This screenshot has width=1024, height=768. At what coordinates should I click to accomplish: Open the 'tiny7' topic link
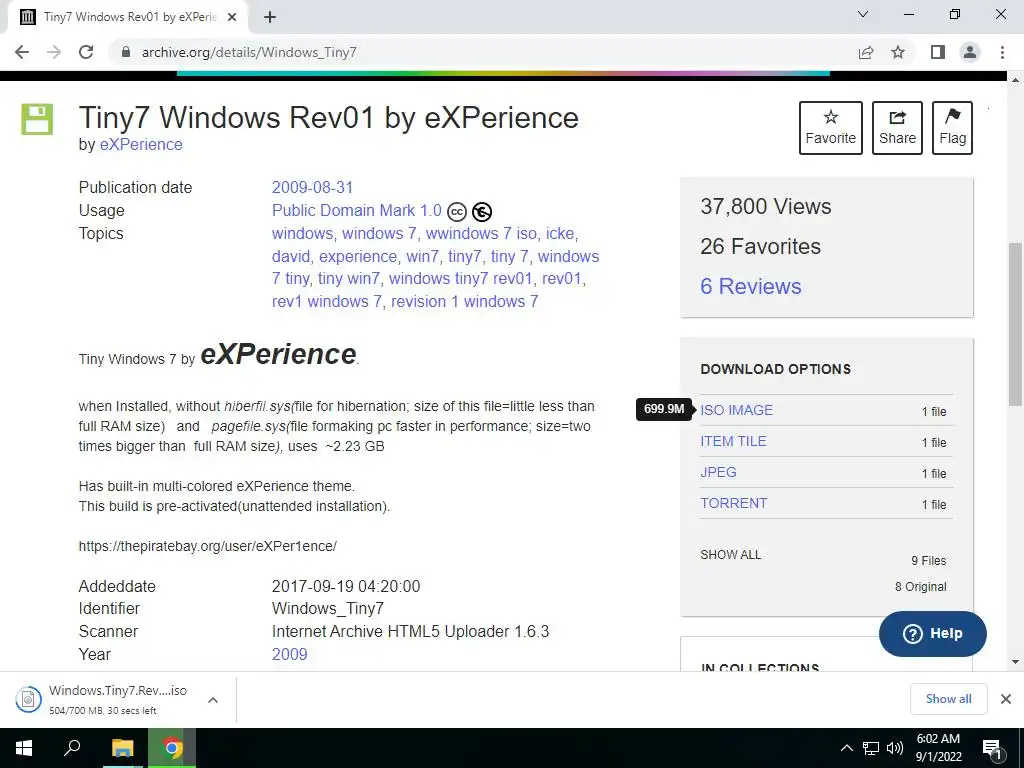point(464,256)
